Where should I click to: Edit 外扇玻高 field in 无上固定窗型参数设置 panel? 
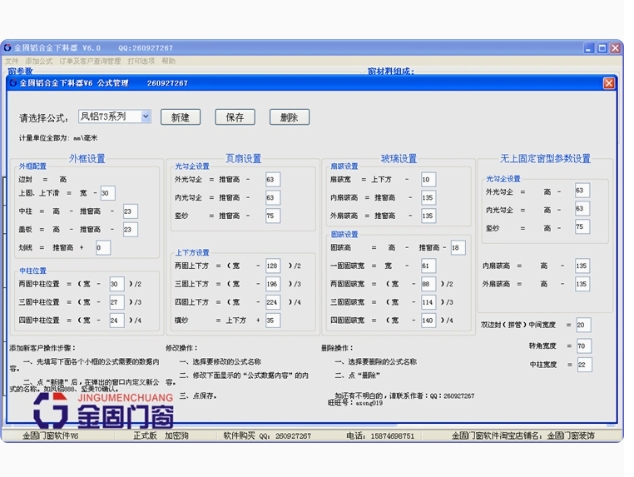point(582,284)
